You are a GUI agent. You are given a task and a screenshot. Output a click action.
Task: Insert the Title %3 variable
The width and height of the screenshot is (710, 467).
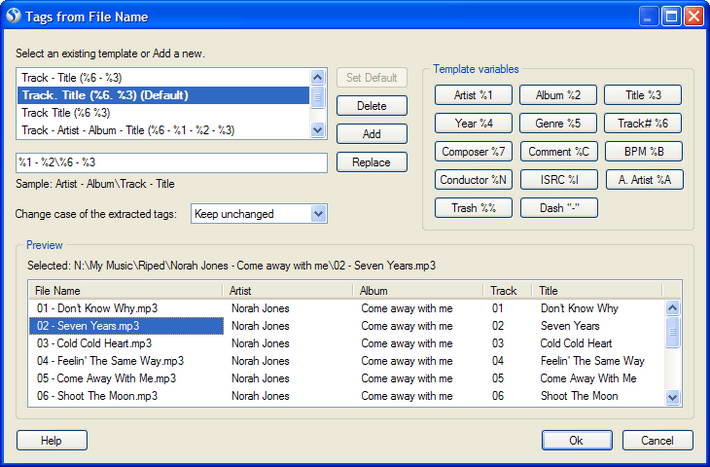[643, 95]
